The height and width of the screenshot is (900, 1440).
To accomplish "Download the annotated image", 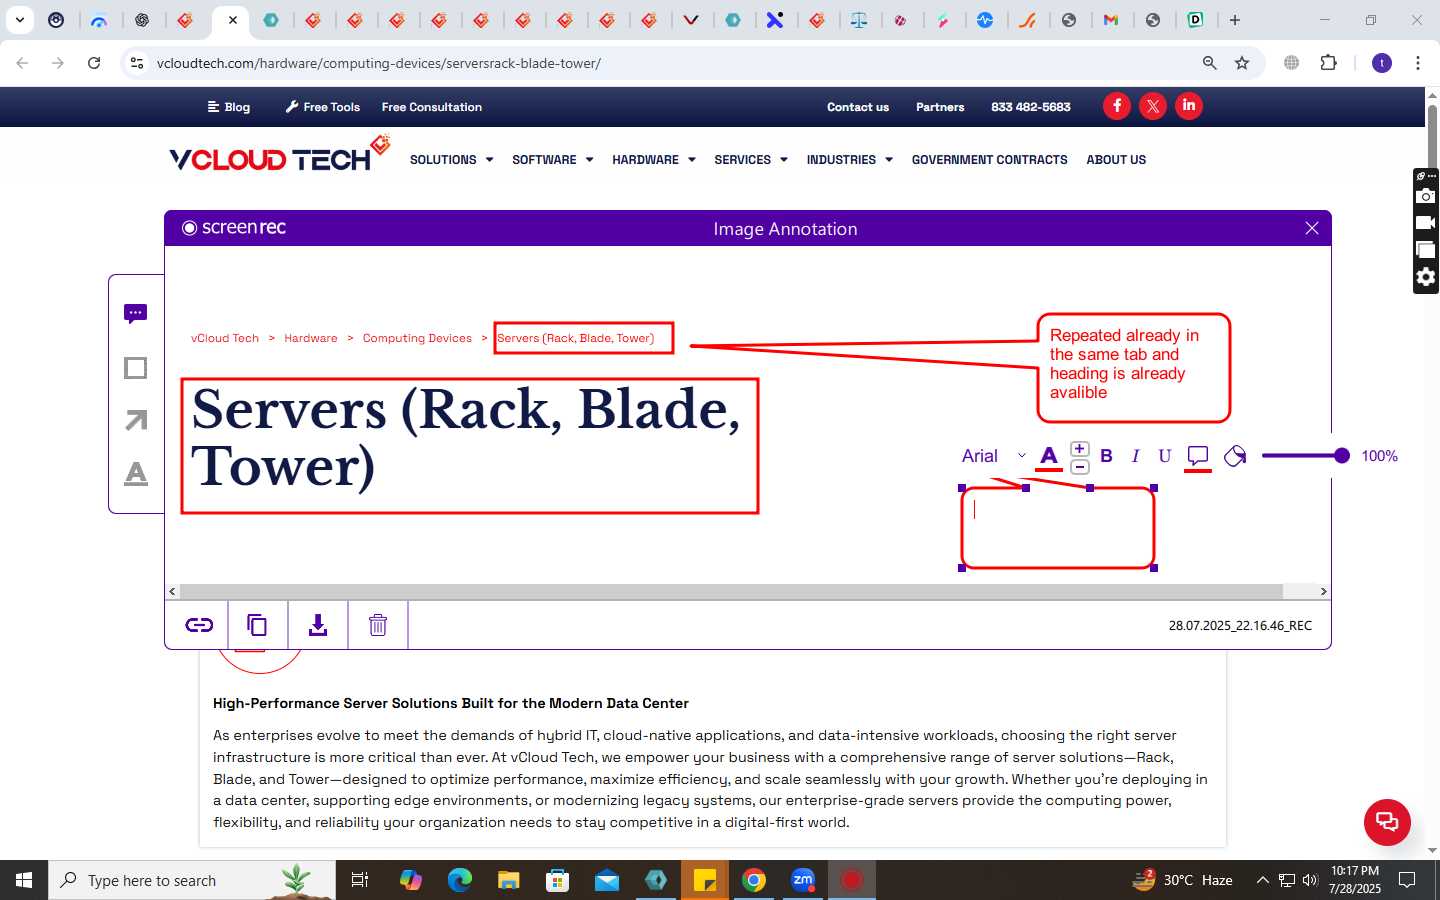I will [x=318, y=625].
